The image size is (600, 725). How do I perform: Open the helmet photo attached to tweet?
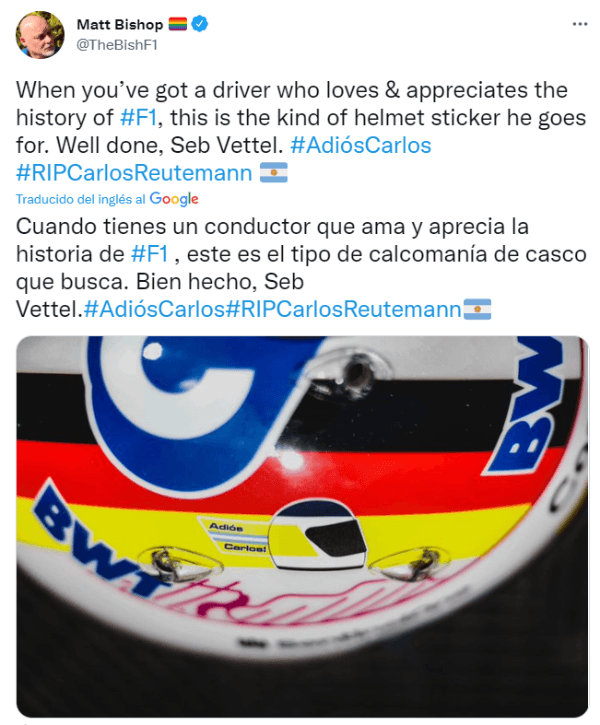tap(302, 526)
